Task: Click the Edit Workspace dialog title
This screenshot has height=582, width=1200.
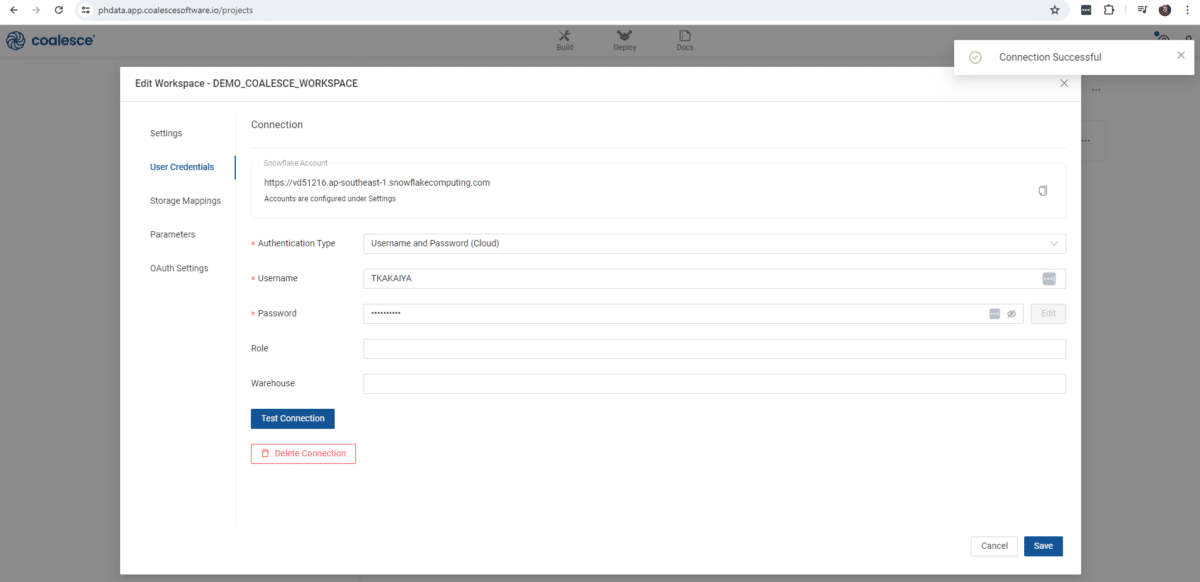Action: click(x=246, y=83)
